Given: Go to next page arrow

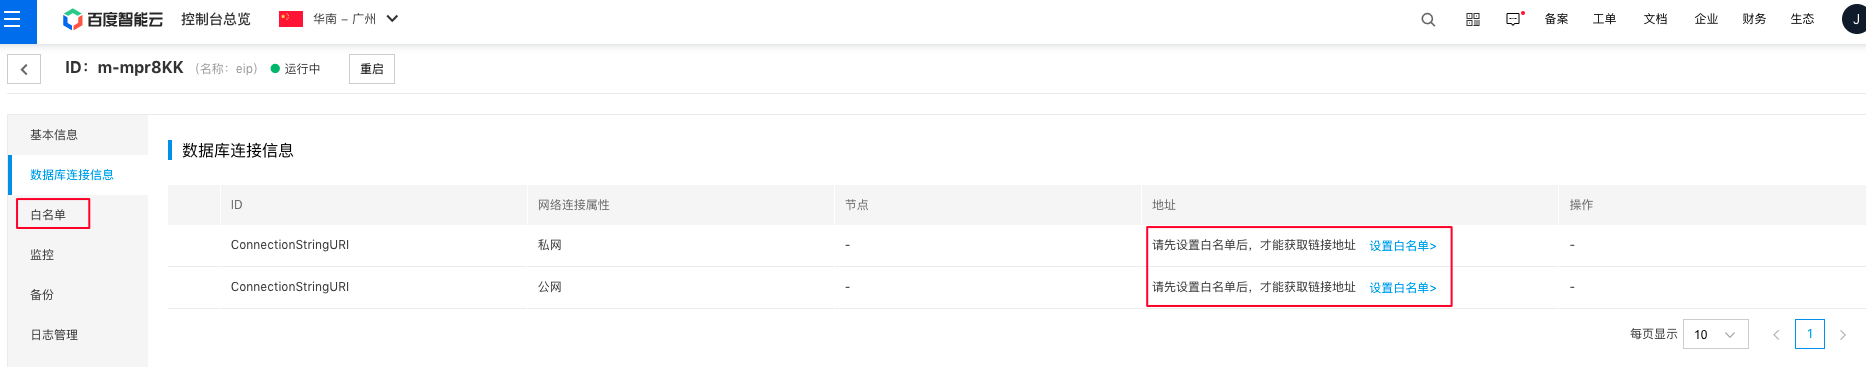Looking at the screenshot, I should tap(1843, 335).
